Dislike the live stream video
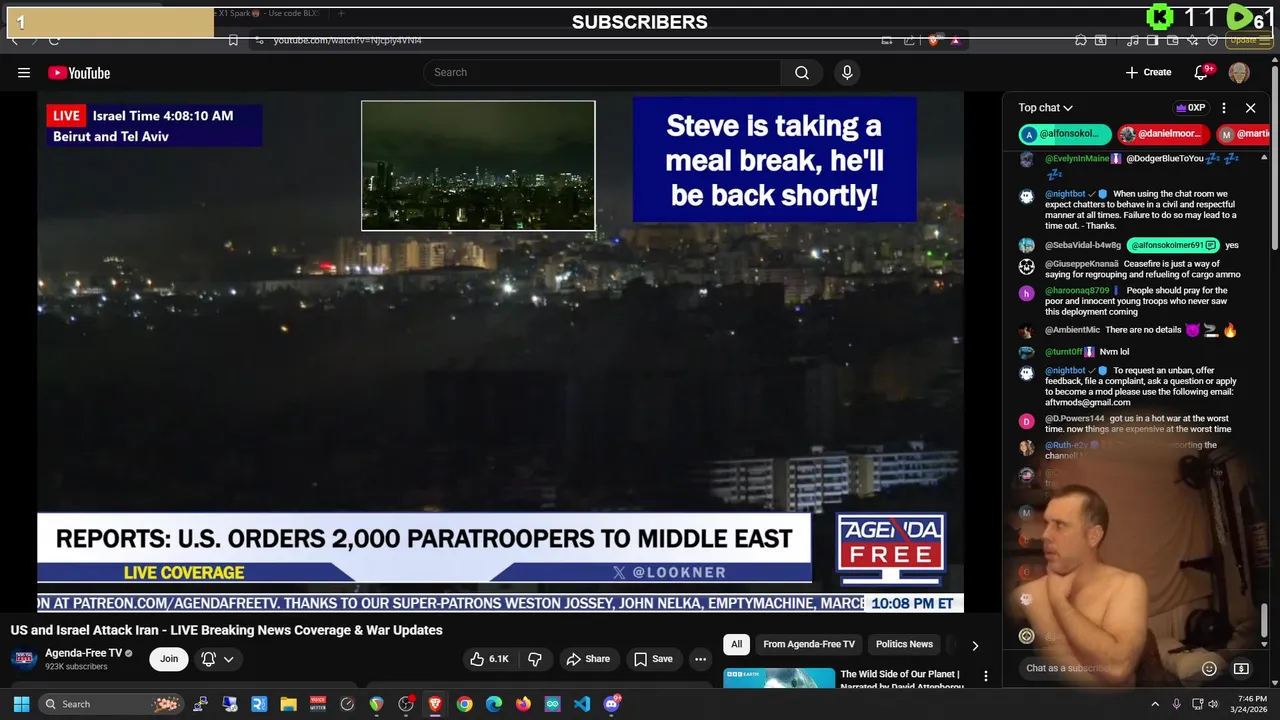The image size is (1280, 720). coord(535,659)
